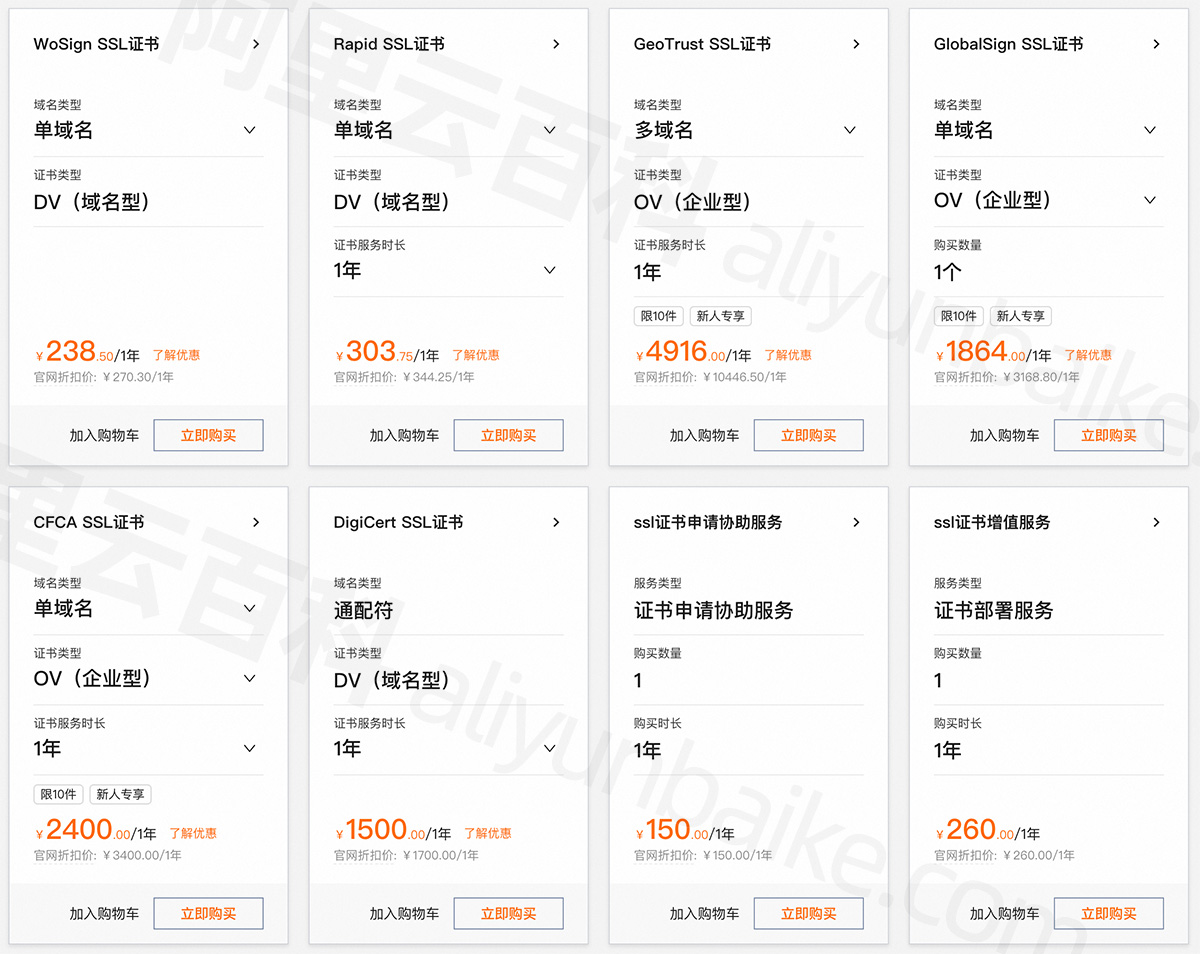
Task: Click 限10件 tag on GeoTrust card
Action: point(658,316)
